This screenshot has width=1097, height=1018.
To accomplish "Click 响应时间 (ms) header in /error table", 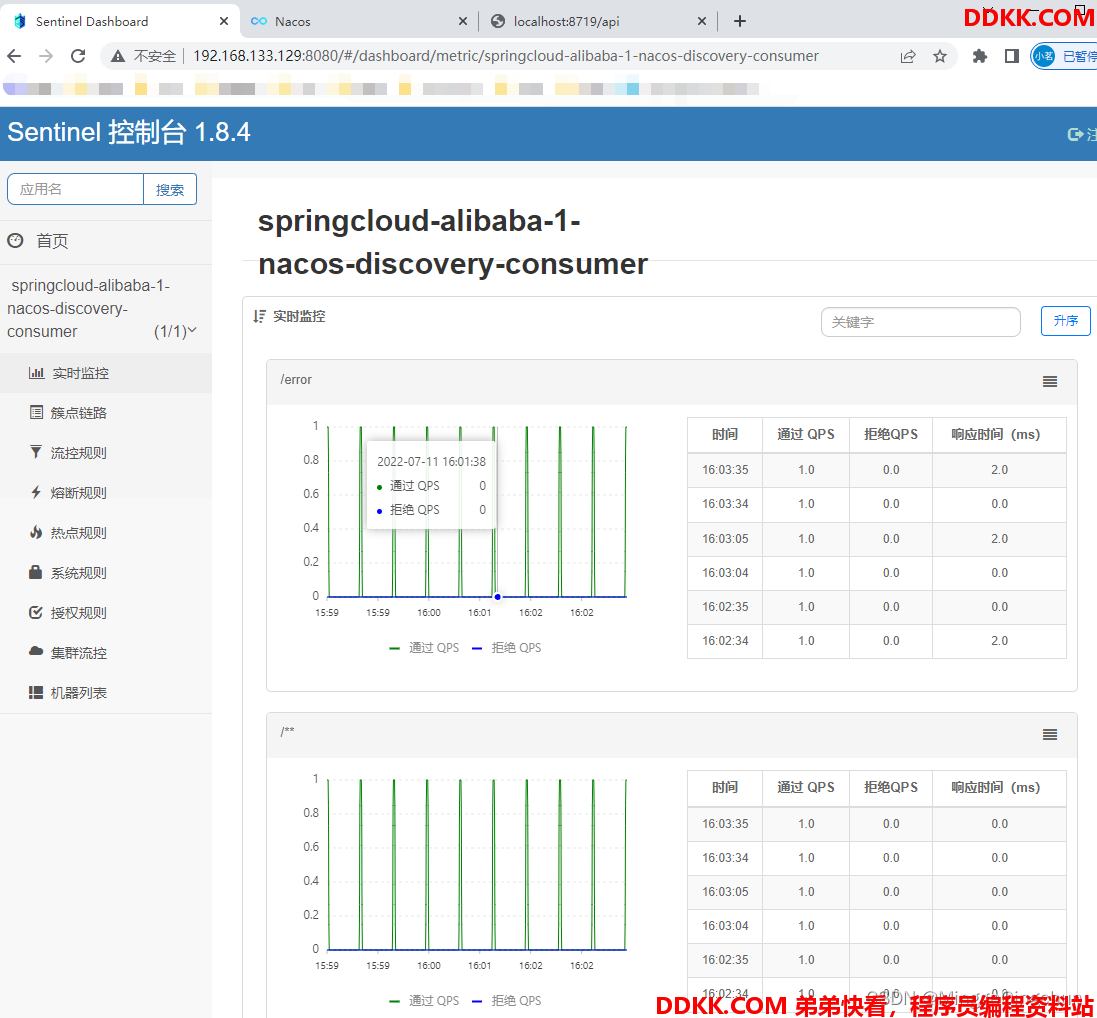I will 999,434.
